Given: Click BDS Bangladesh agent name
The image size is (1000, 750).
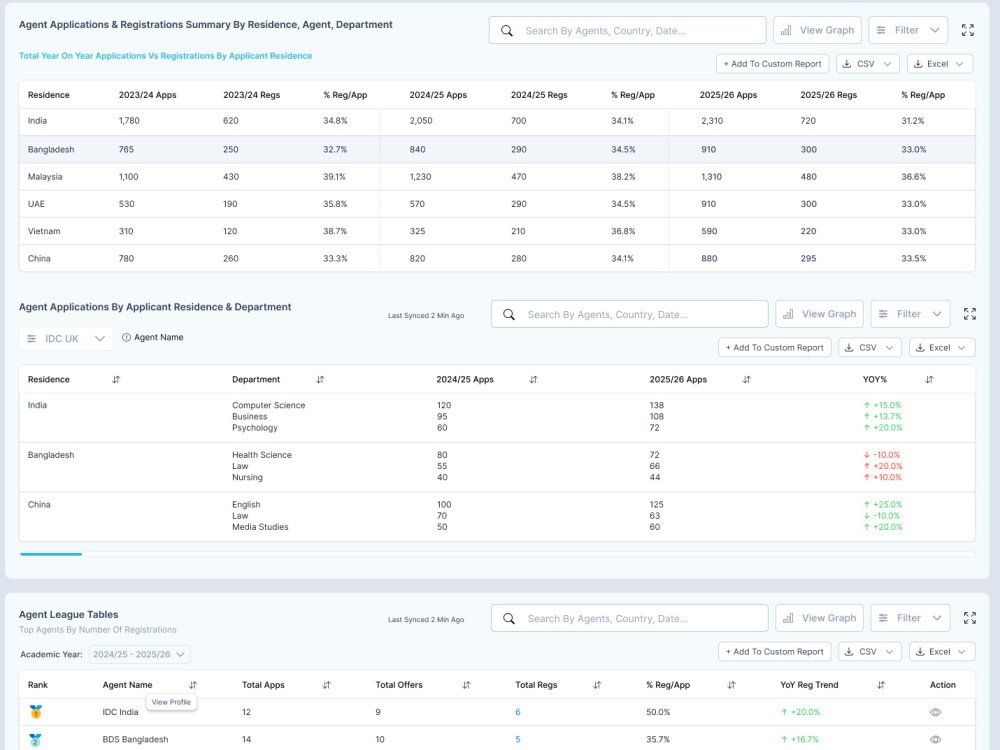Looking at the screenshot, I should coord(135,740).
